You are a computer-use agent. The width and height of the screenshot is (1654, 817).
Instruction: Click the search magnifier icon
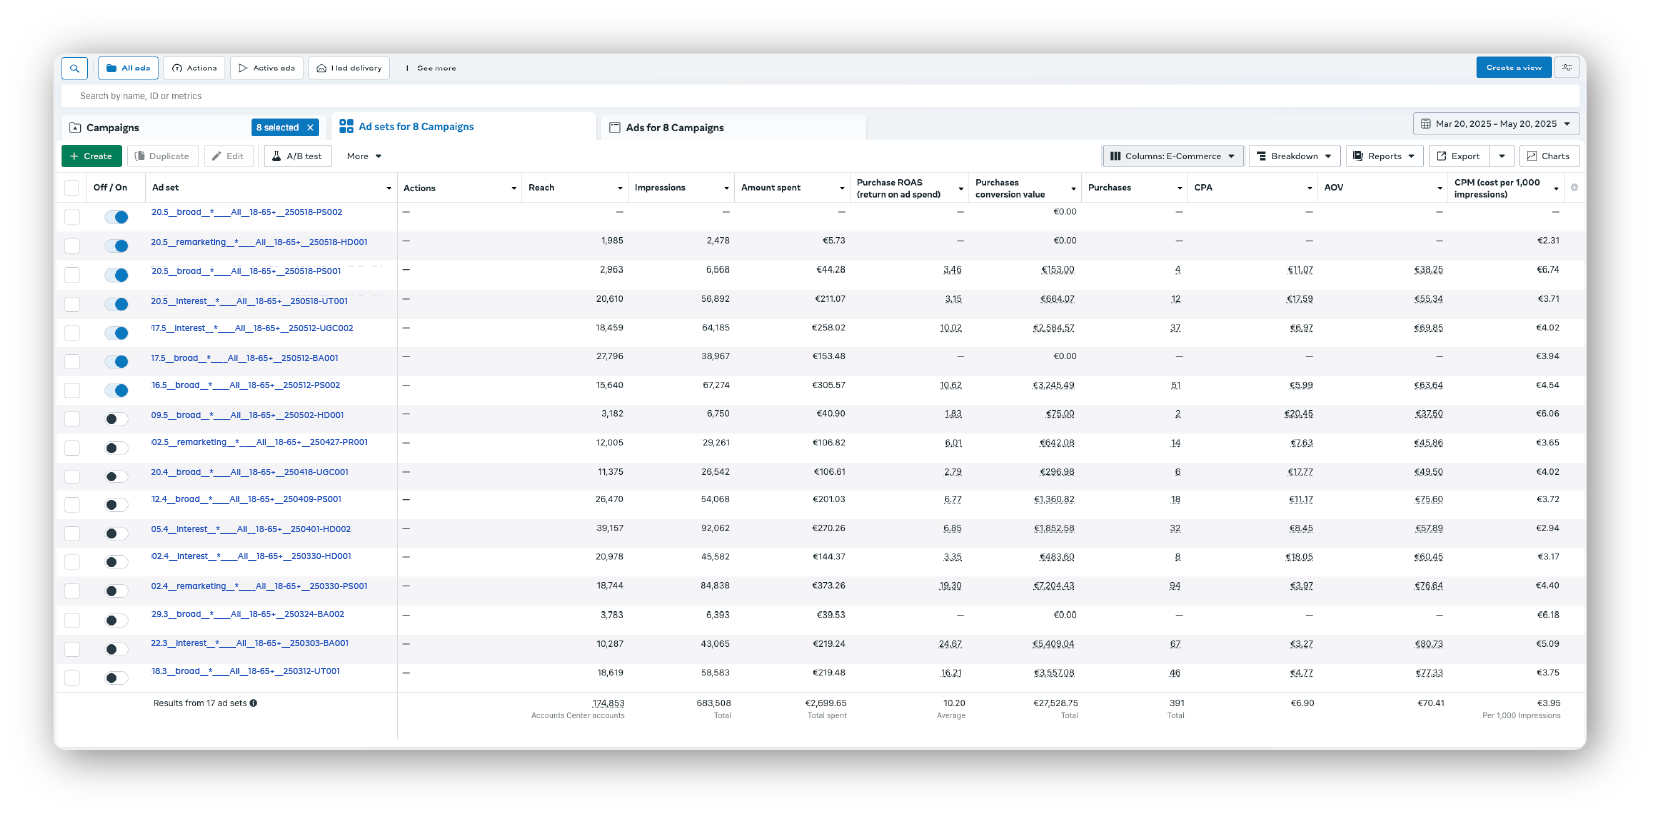[74, 68]
